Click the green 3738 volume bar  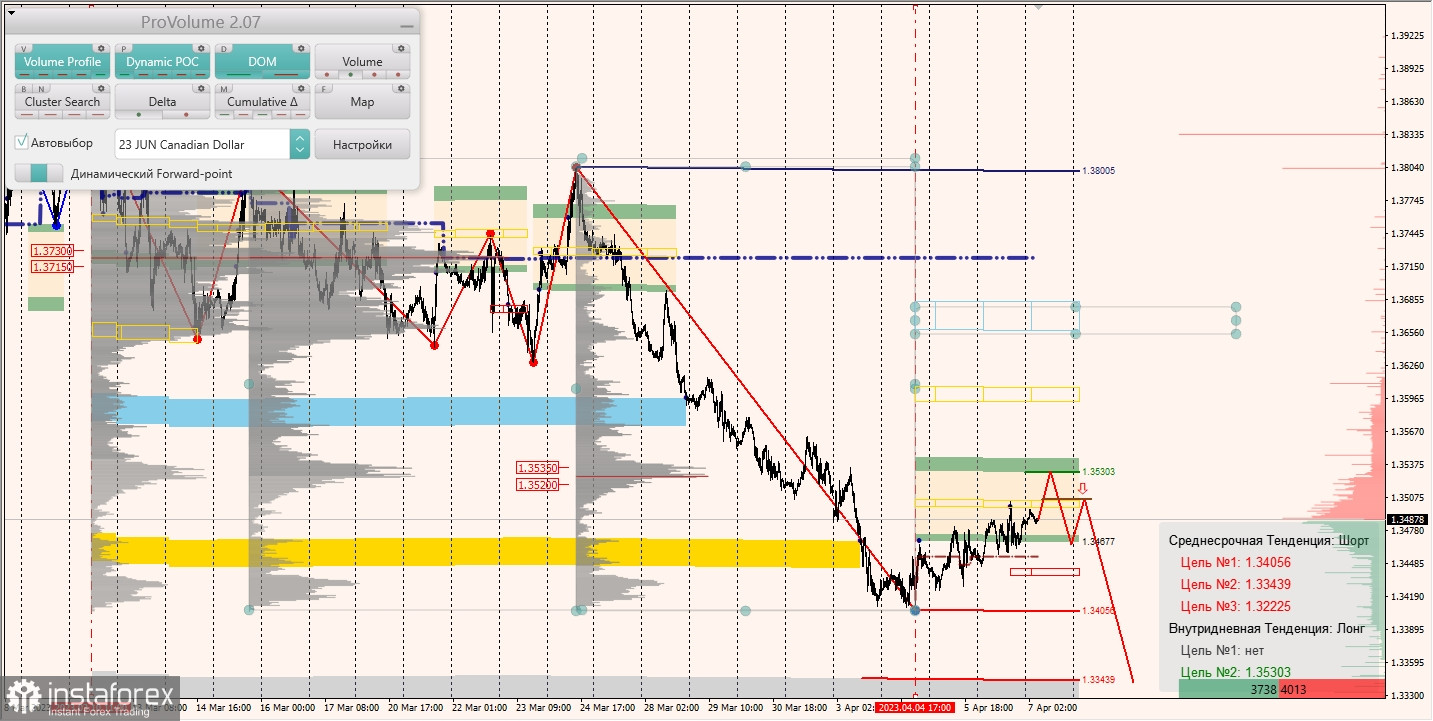[x=1229, y=690]
